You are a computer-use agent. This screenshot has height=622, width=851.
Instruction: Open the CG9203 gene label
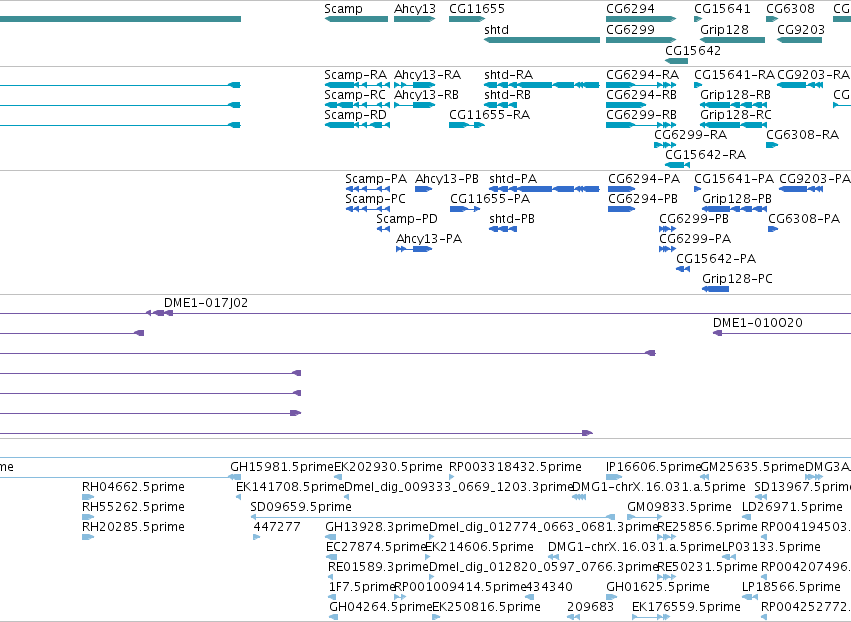[x=801, y=29]
